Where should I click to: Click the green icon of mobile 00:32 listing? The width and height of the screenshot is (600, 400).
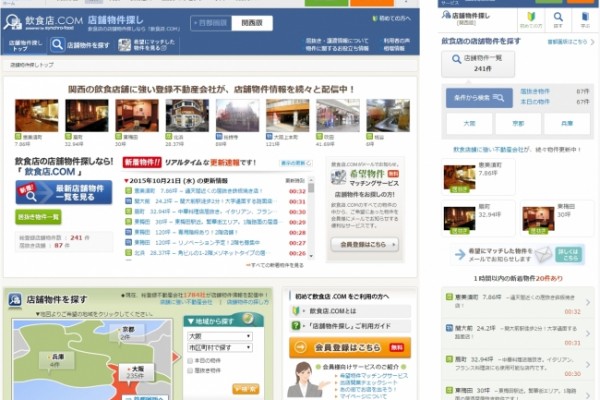449,297
